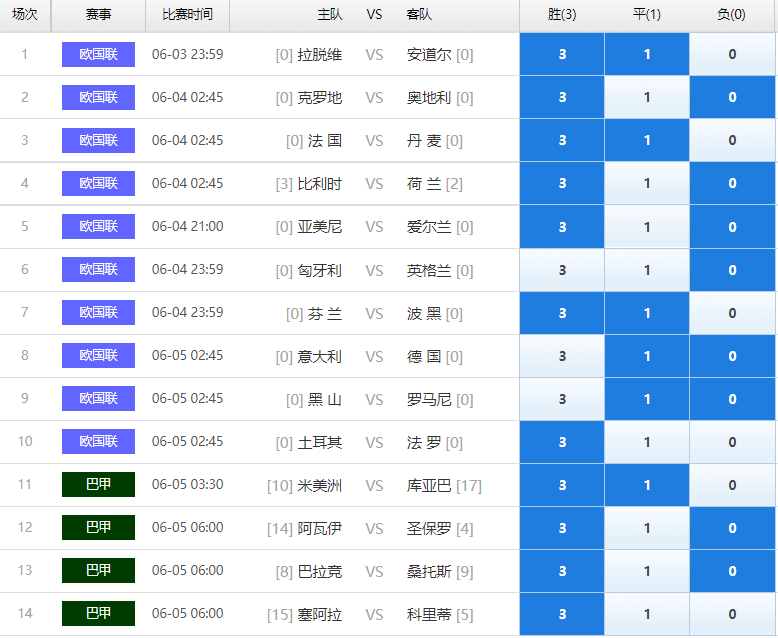778x638 pixels.
Task: Toggle win (3) for 法国 vs 丹麦
Action: 562,140
